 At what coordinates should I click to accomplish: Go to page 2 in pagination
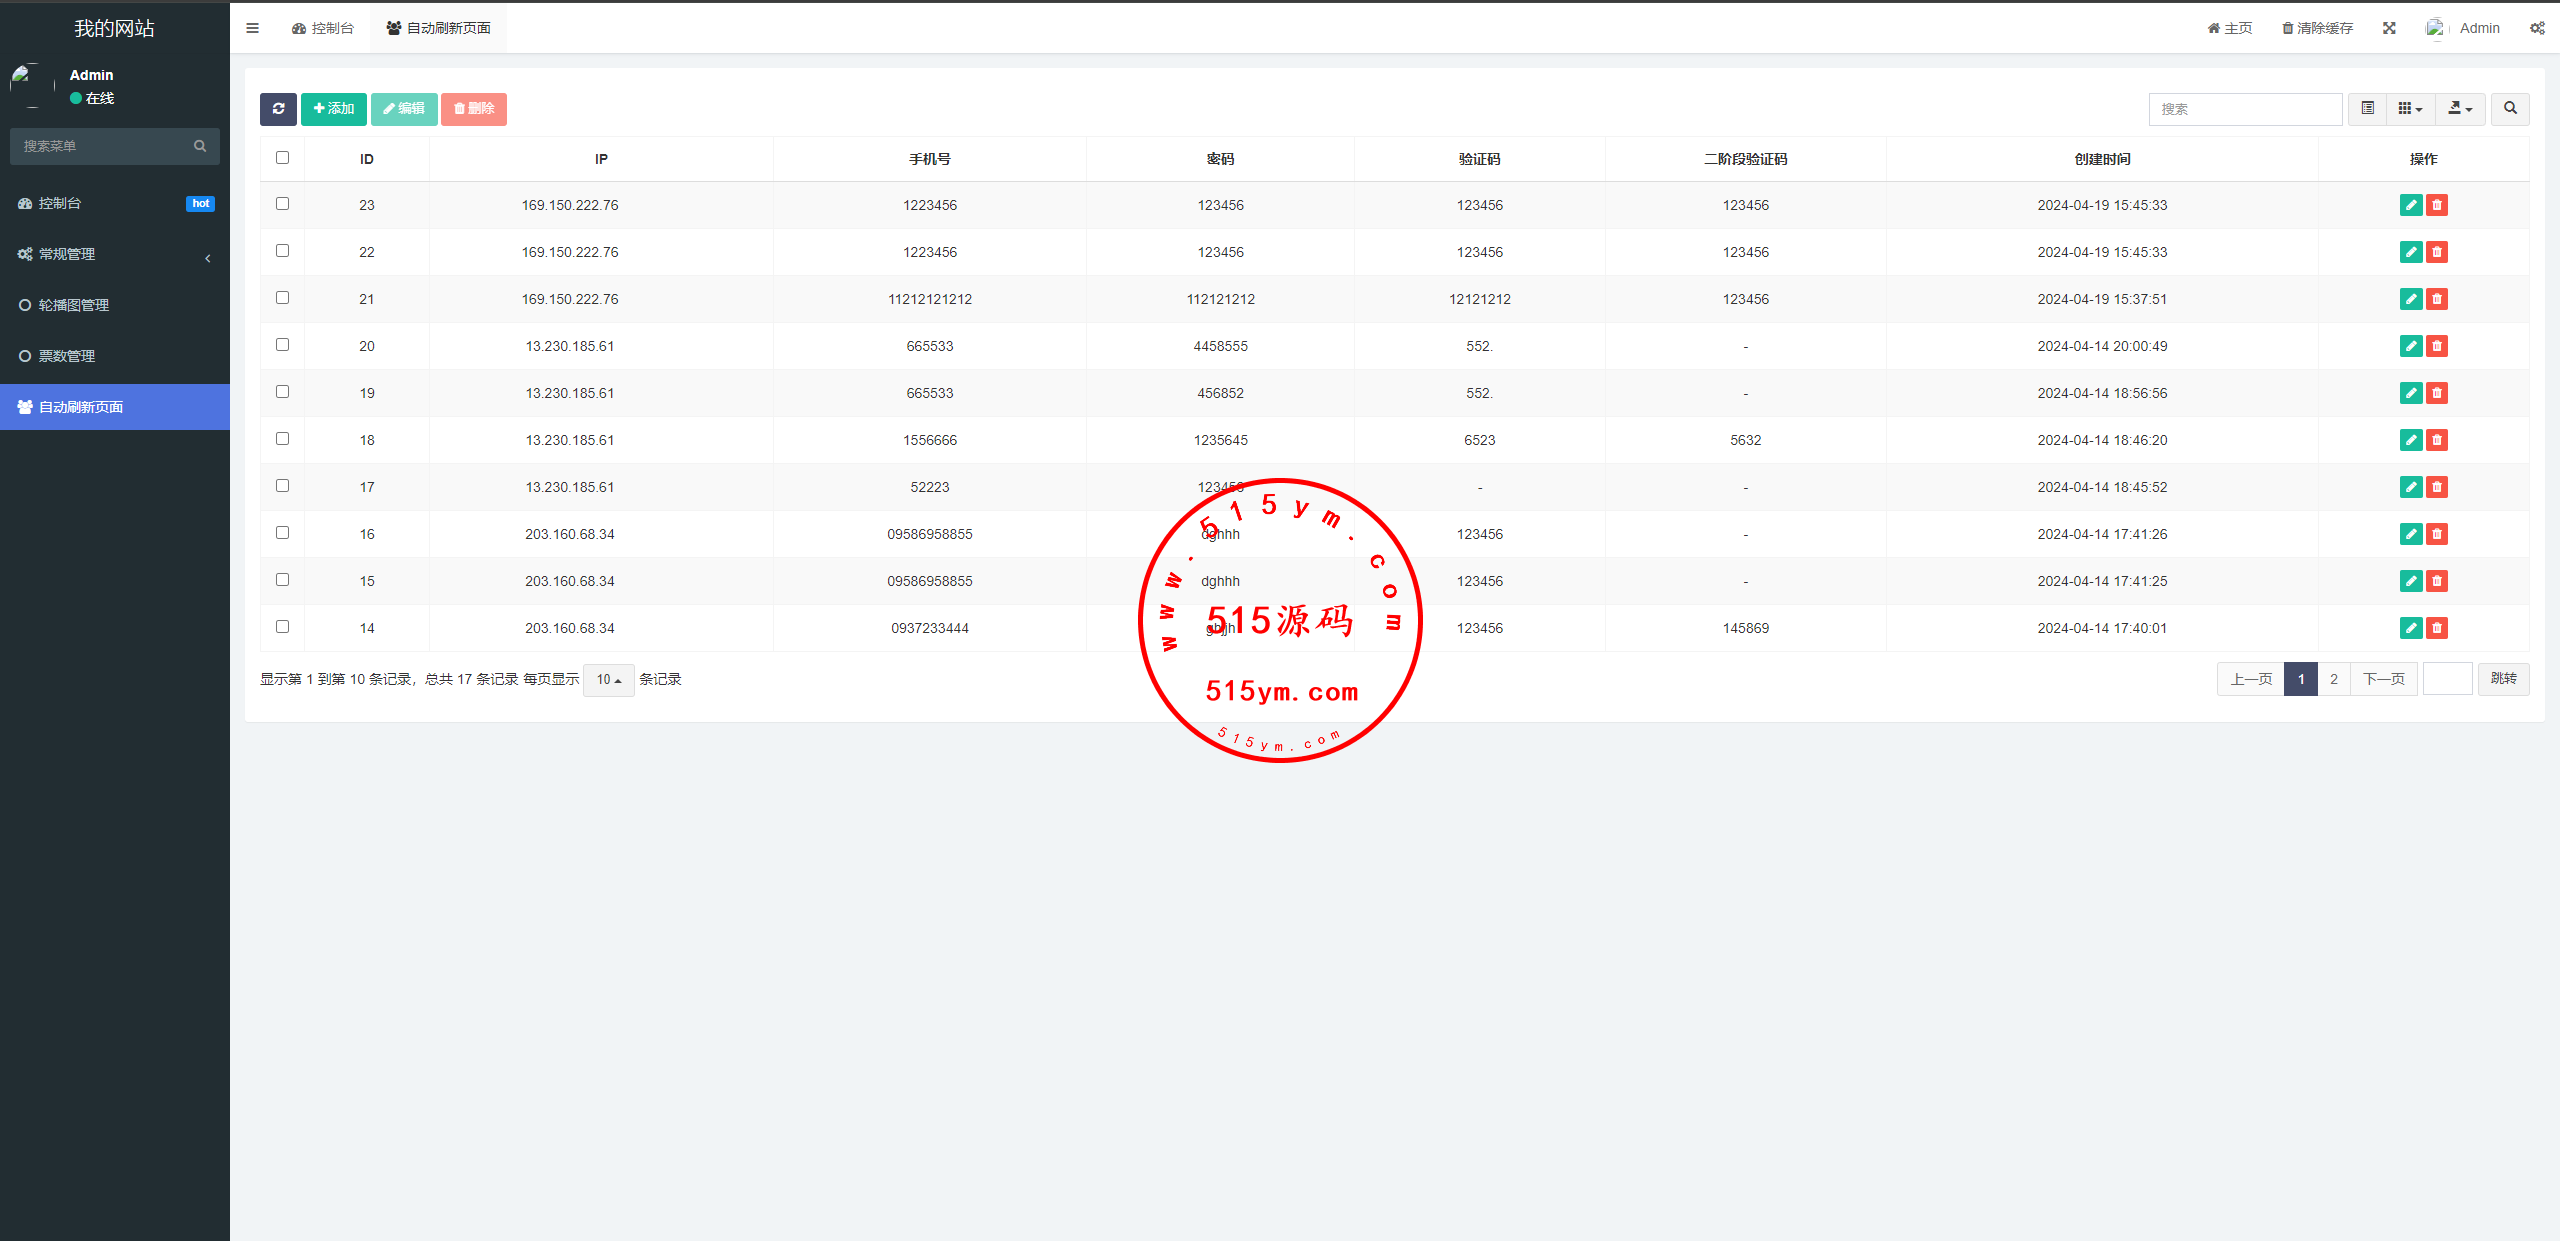click(x=2333, y=680)
